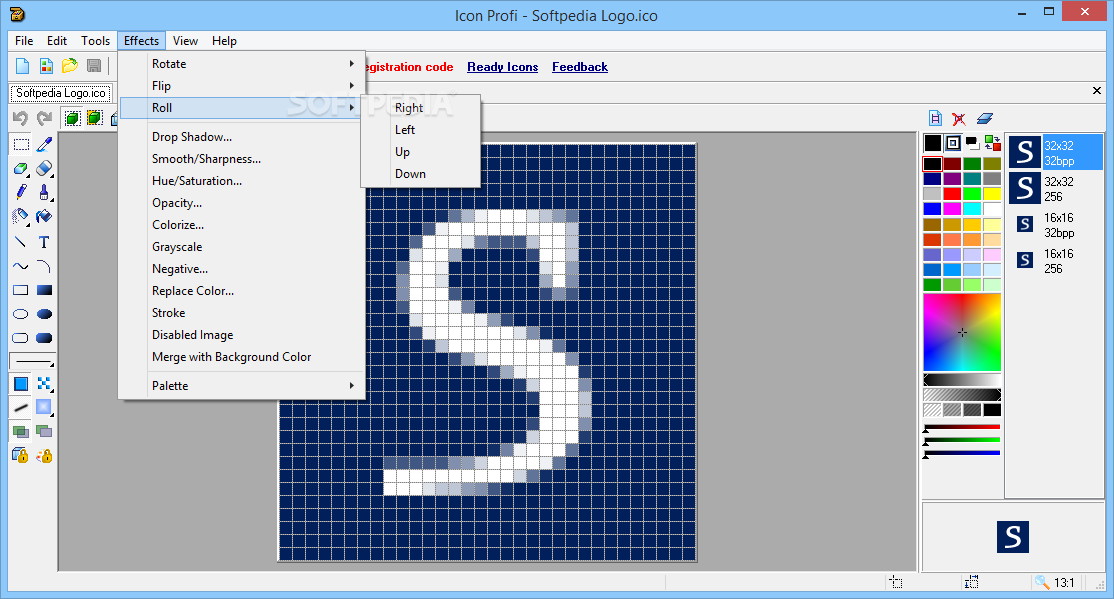Toggle the second overlapping squares mode

(x=44, y=431)
